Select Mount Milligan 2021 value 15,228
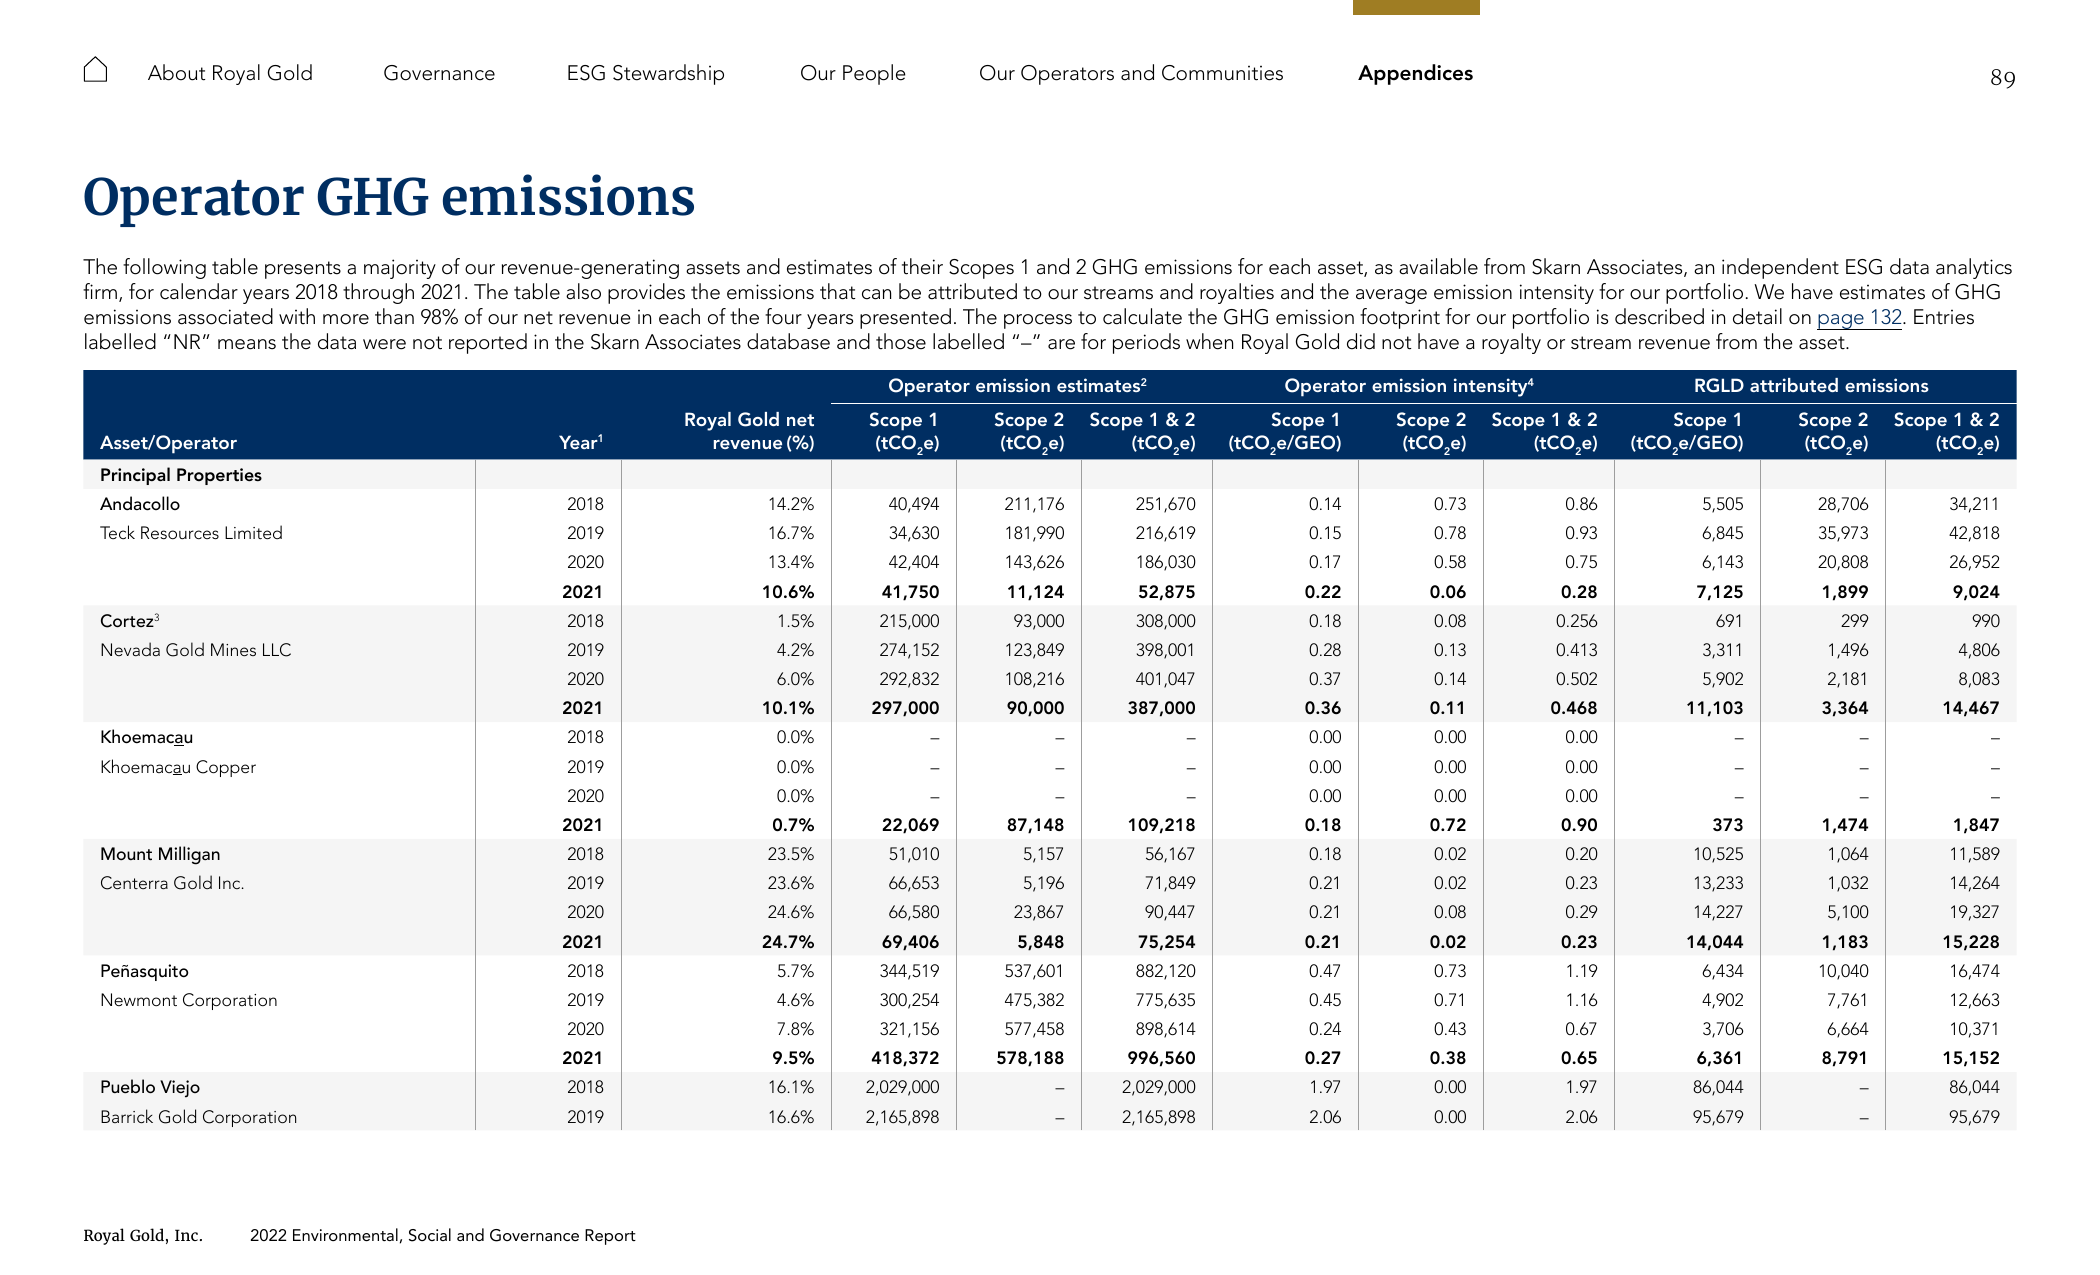Screen dimensions: 2100x1275 pyautogui.click(x=1970, y=942)
